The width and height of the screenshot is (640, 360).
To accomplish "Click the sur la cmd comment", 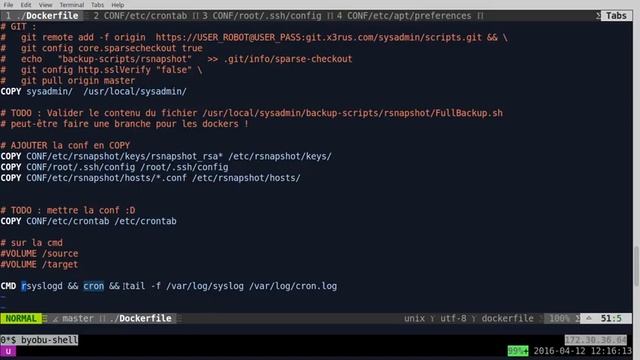I will tap(32, 242).
